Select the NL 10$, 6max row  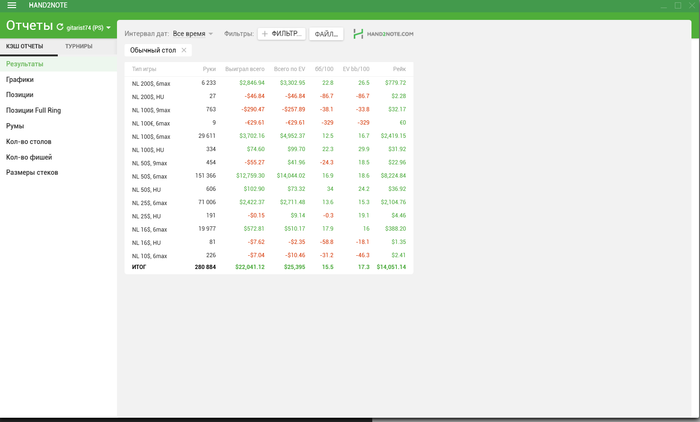click(x=269, y=255)
